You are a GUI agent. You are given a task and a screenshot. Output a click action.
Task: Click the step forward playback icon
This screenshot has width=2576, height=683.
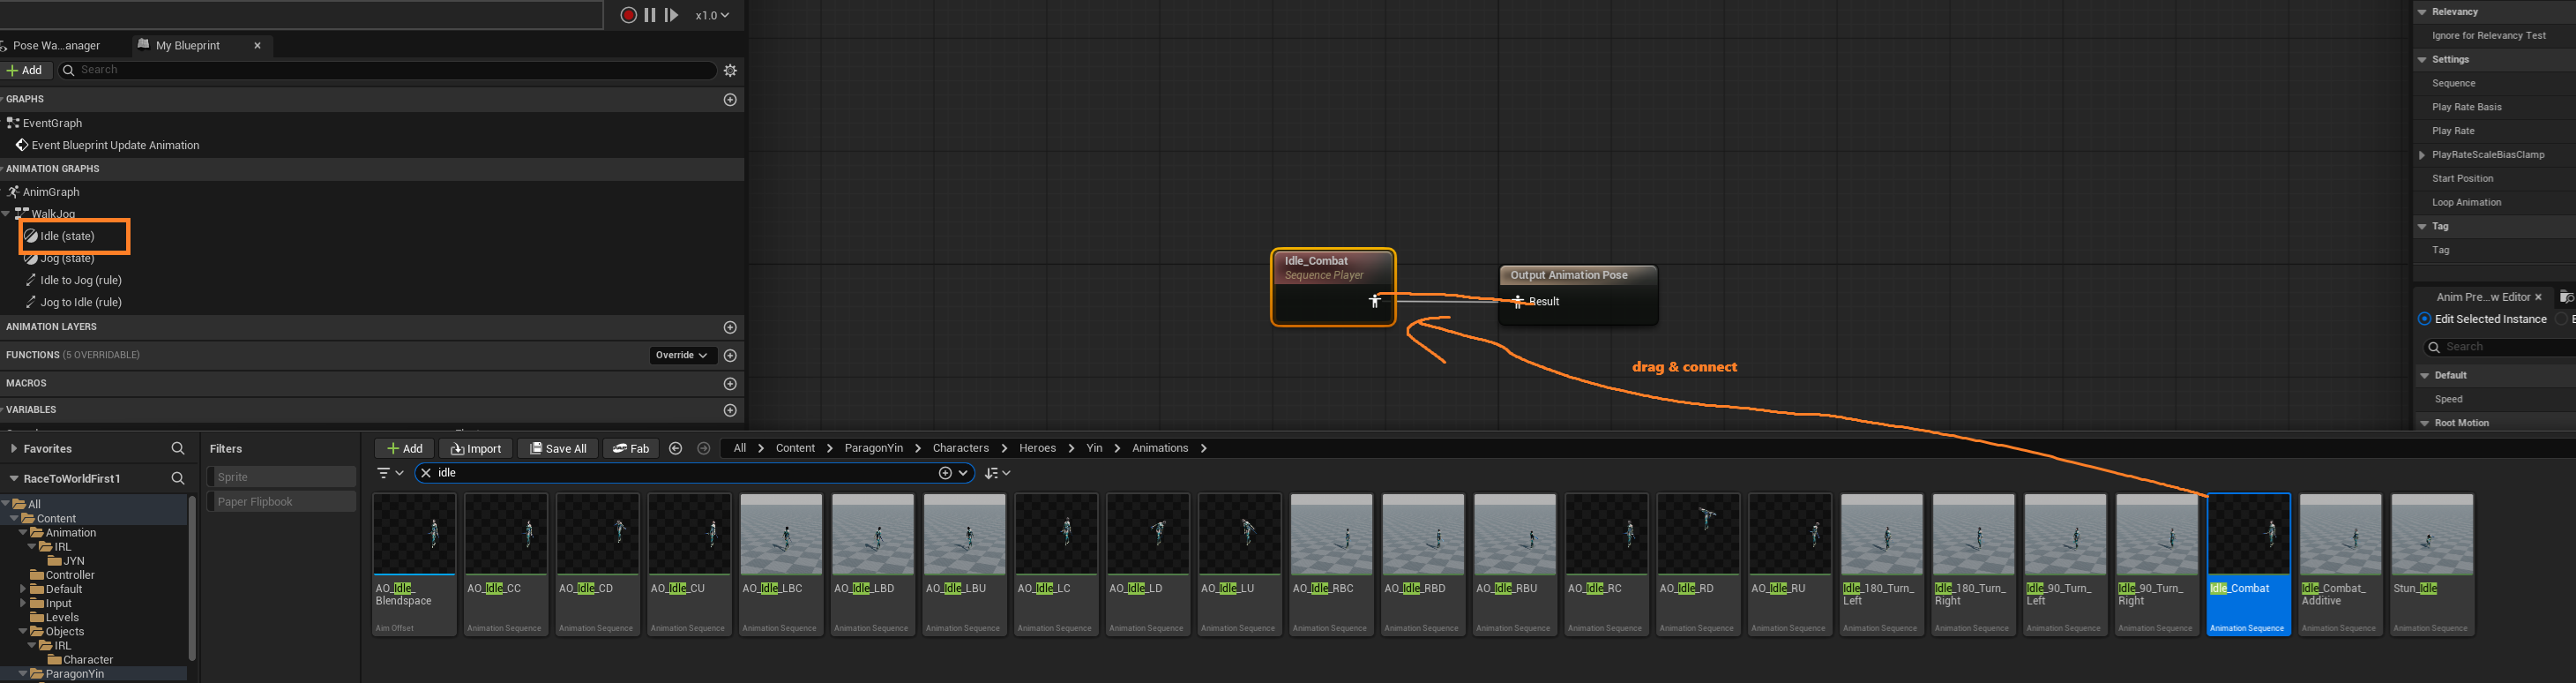(x=672, y=15)
